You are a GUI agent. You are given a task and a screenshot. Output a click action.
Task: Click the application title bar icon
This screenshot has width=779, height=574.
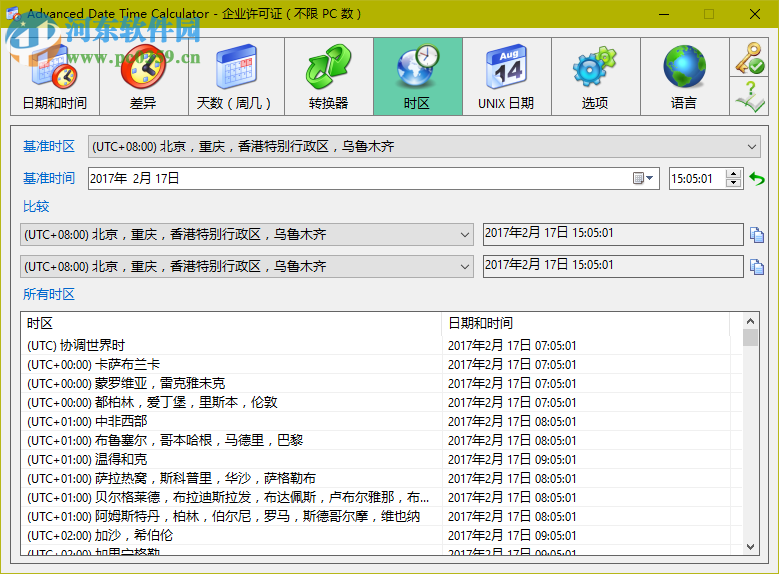(x=13, y=13)
